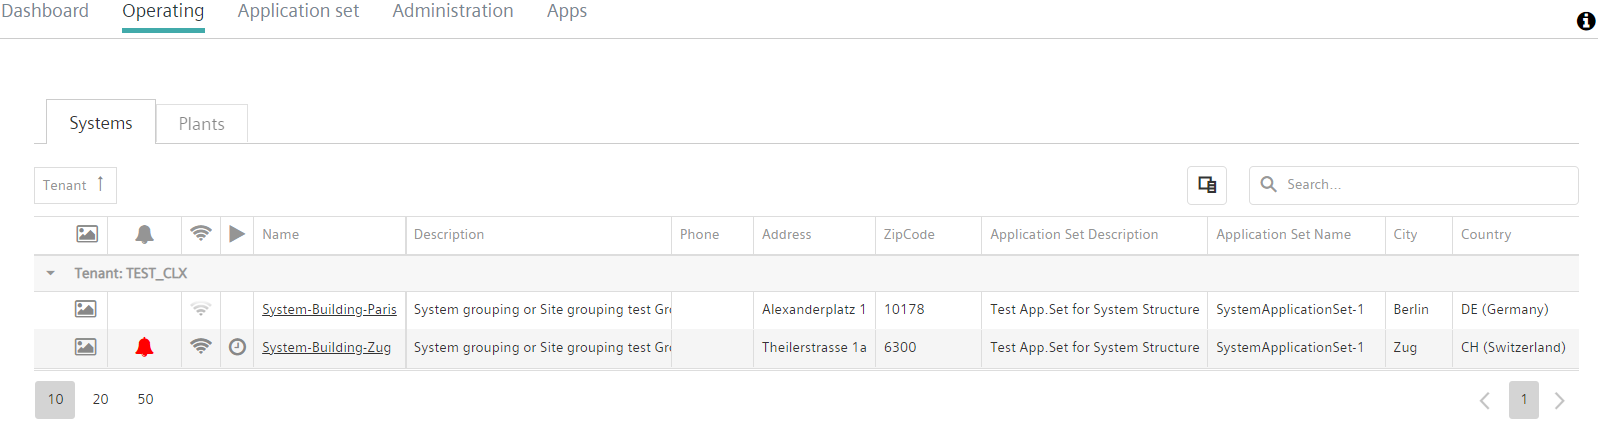
Task: Open System-Building-Zug link
Action: pyautogui.click(x=326, y=348)
